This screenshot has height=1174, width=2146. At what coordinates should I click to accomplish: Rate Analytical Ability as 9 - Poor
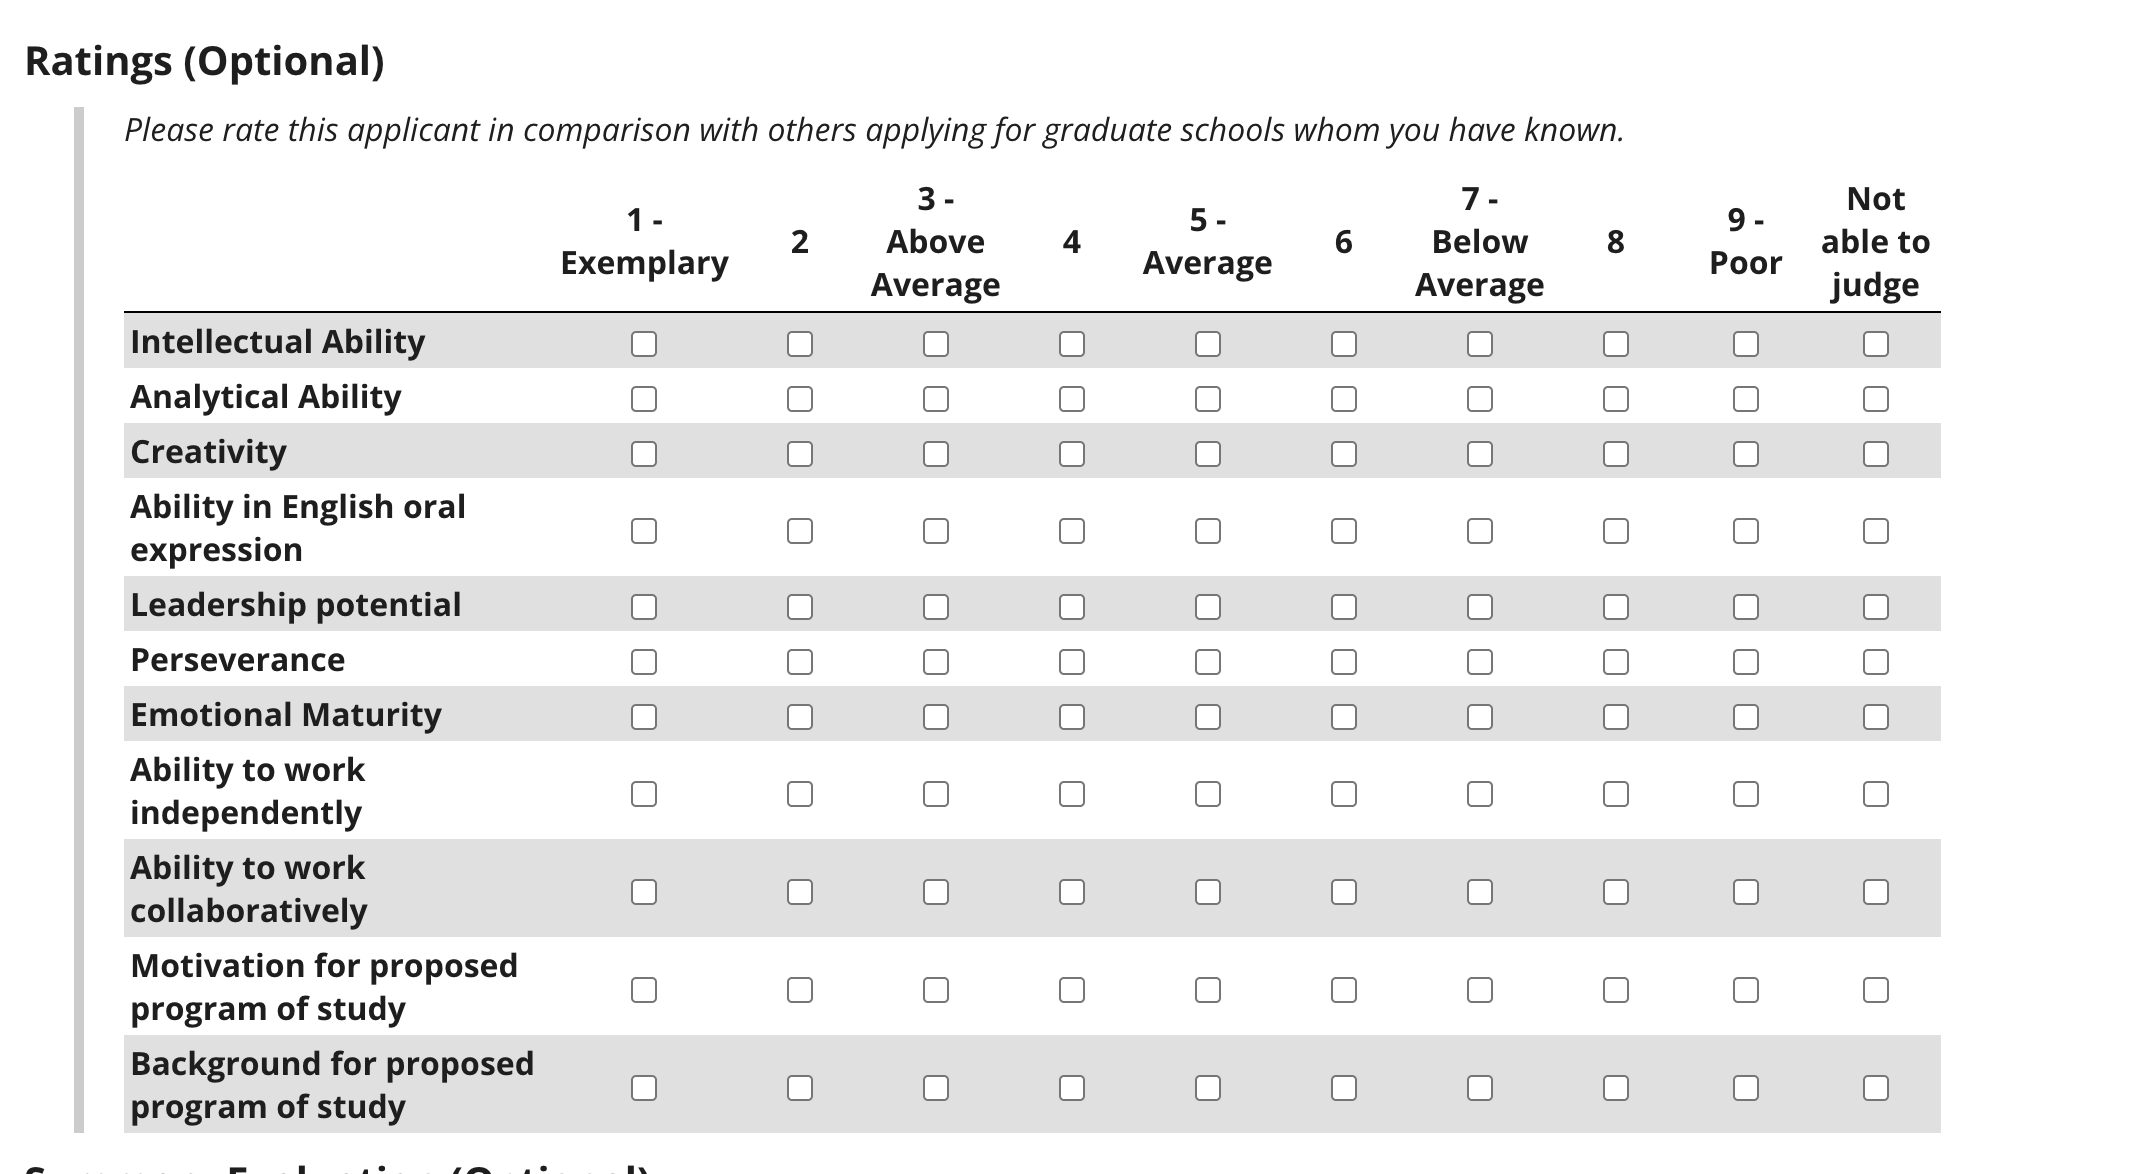[x=1746, y=399]
